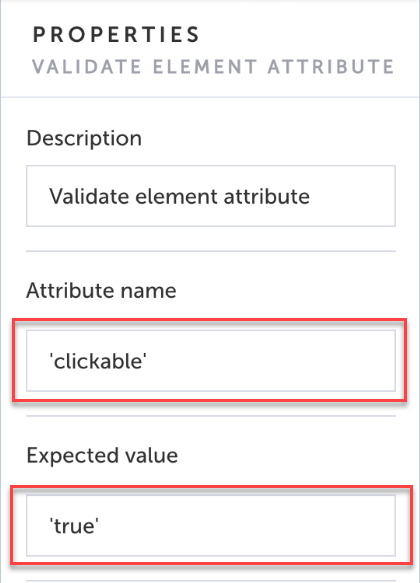This screenshot has height=583, width=420.
Task: Place cursor on the 'clickable' text
Action: 98,361
